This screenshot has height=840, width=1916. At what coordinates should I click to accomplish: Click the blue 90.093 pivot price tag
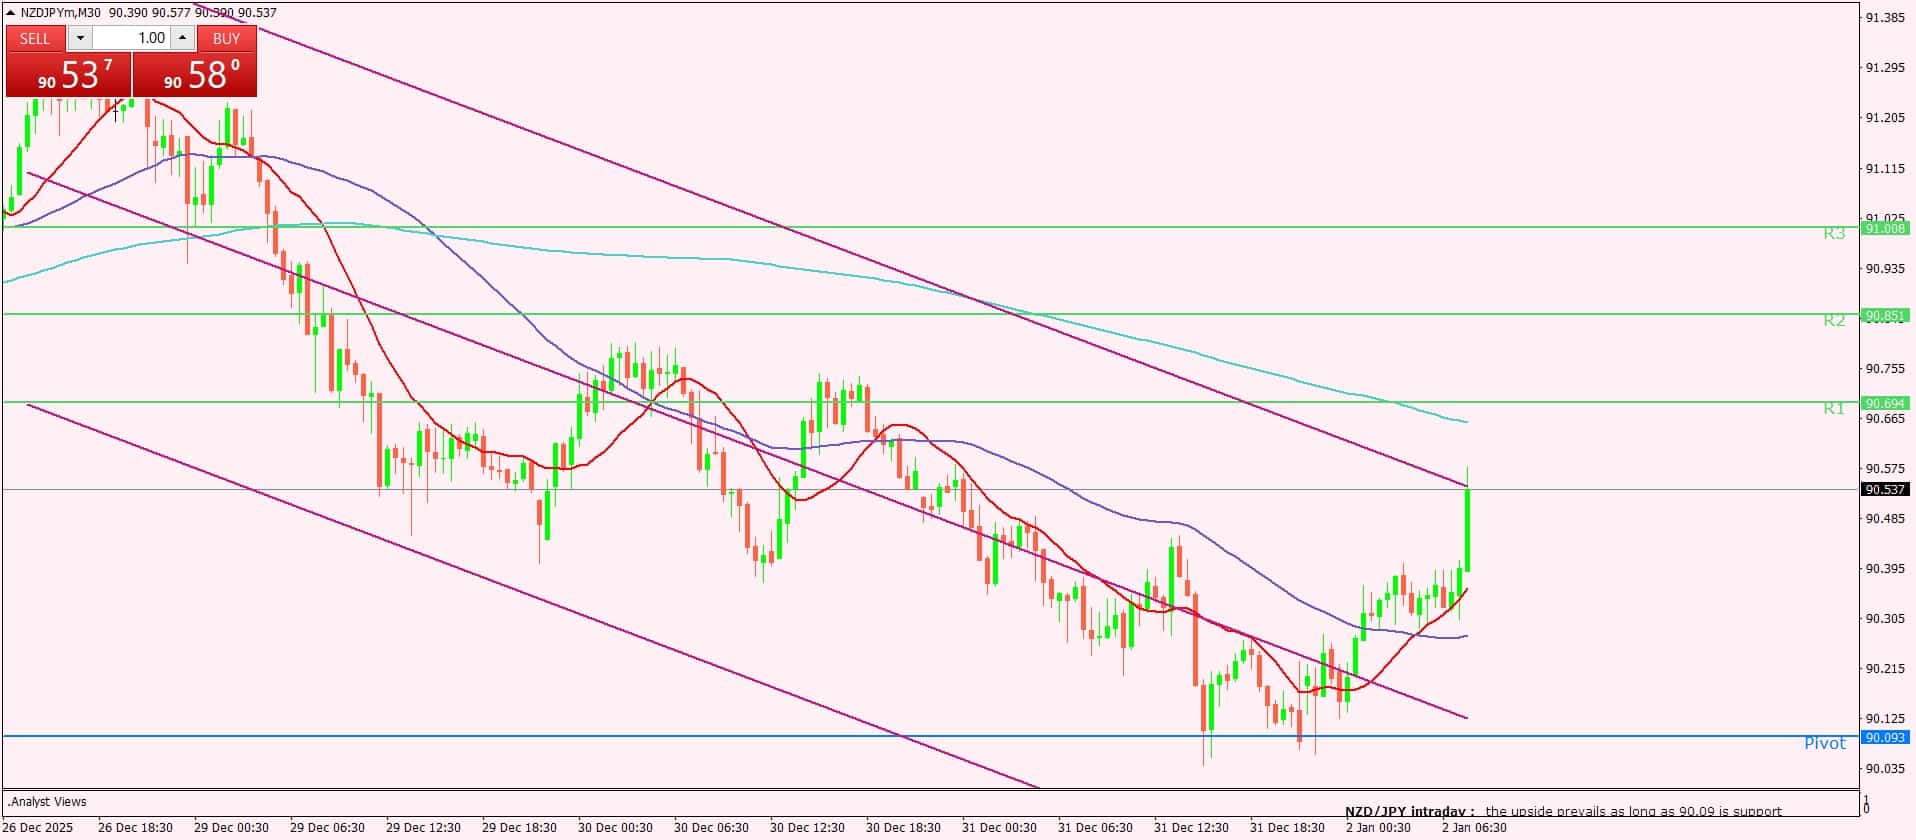(1885, 737)
